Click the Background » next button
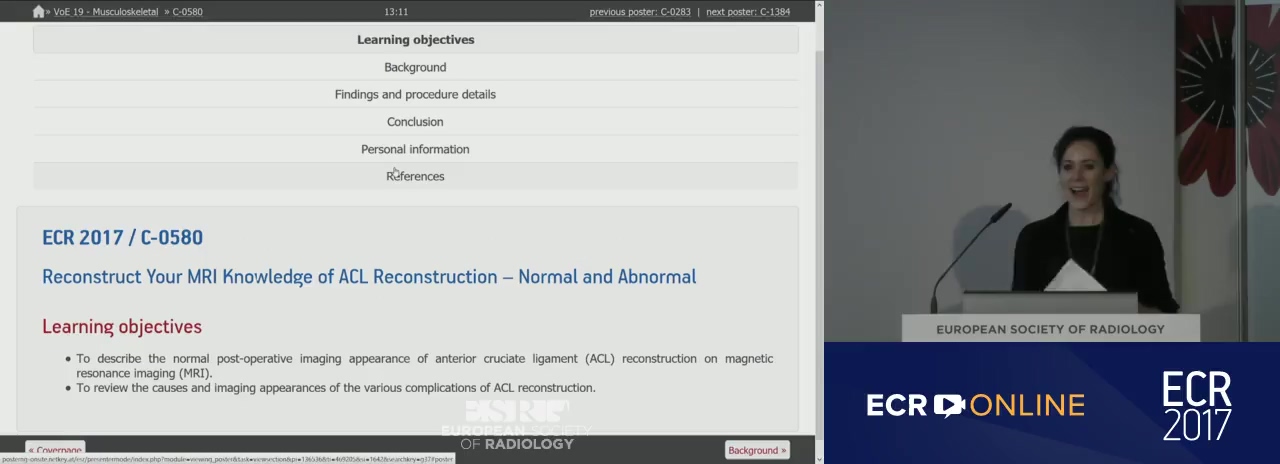 tap(757, 450)
